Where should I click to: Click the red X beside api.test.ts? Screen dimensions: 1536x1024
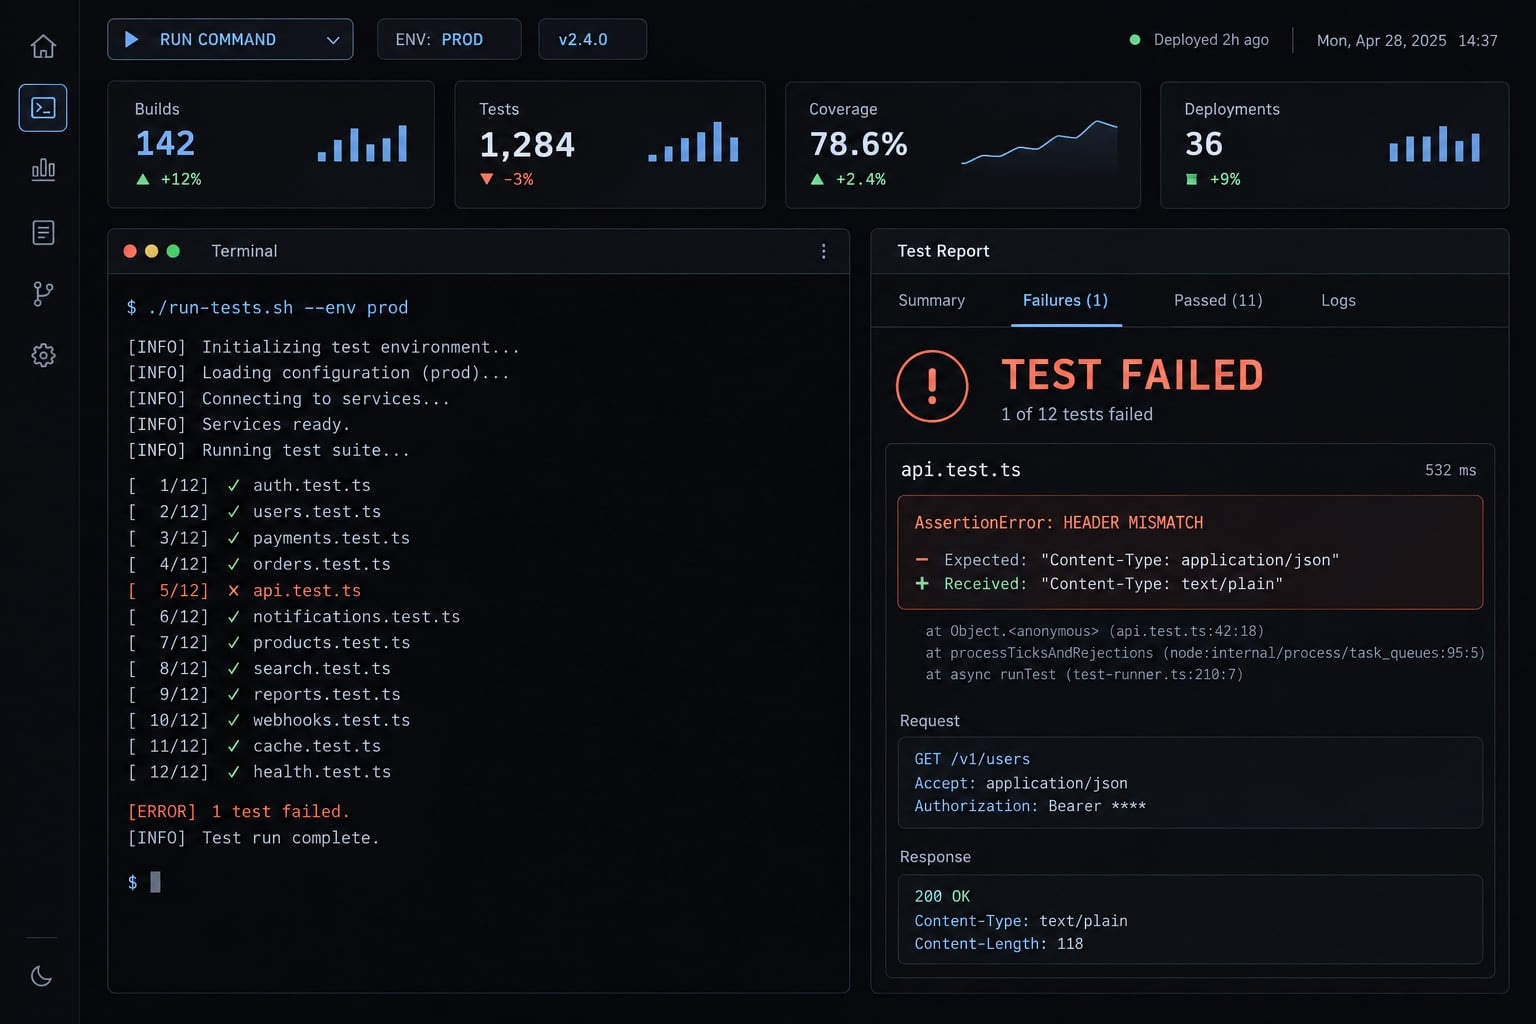point(233,590)
